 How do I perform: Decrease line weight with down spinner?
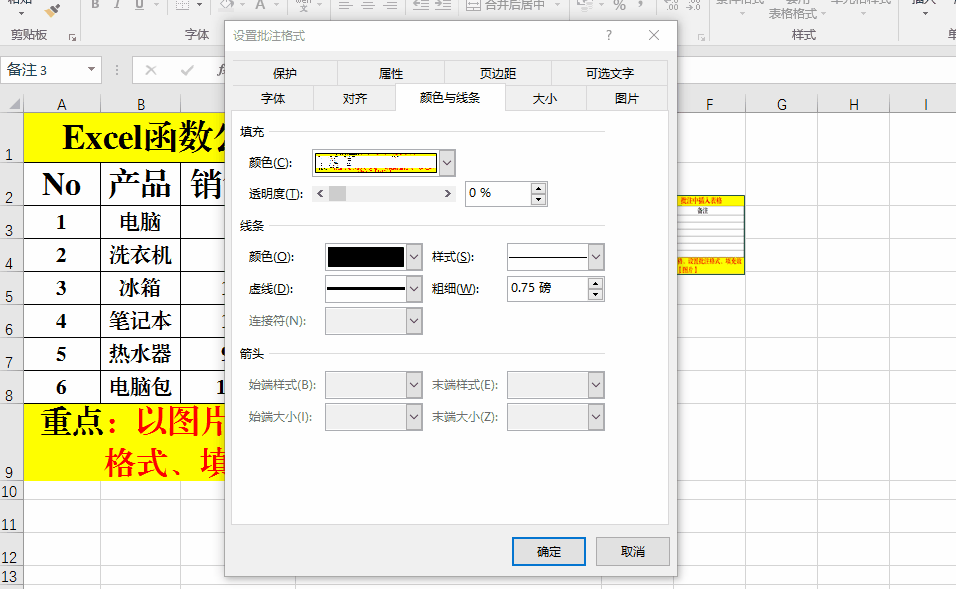point(596,294)
